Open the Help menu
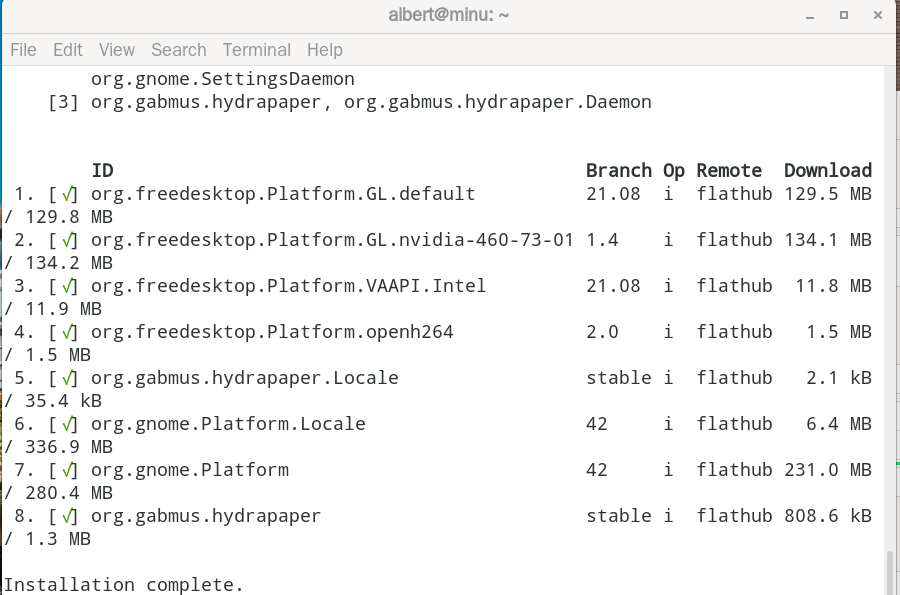This screenshot has width=900, height=595. click(x=324, y=50)
